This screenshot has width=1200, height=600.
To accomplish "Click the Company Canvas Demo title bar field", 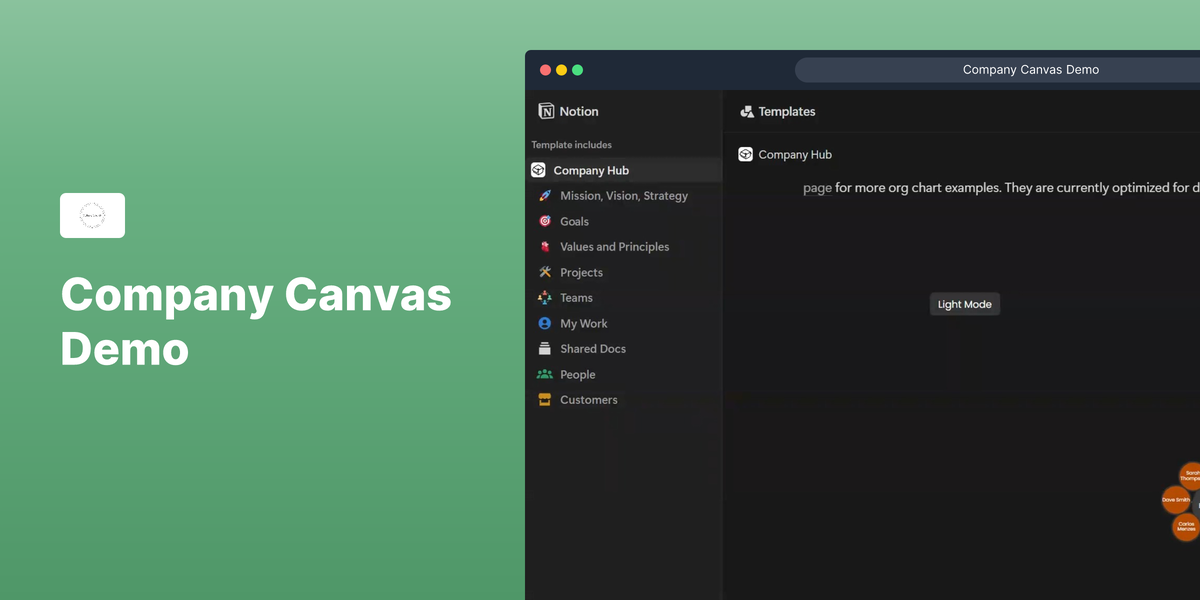I will tap(1000, 70).
